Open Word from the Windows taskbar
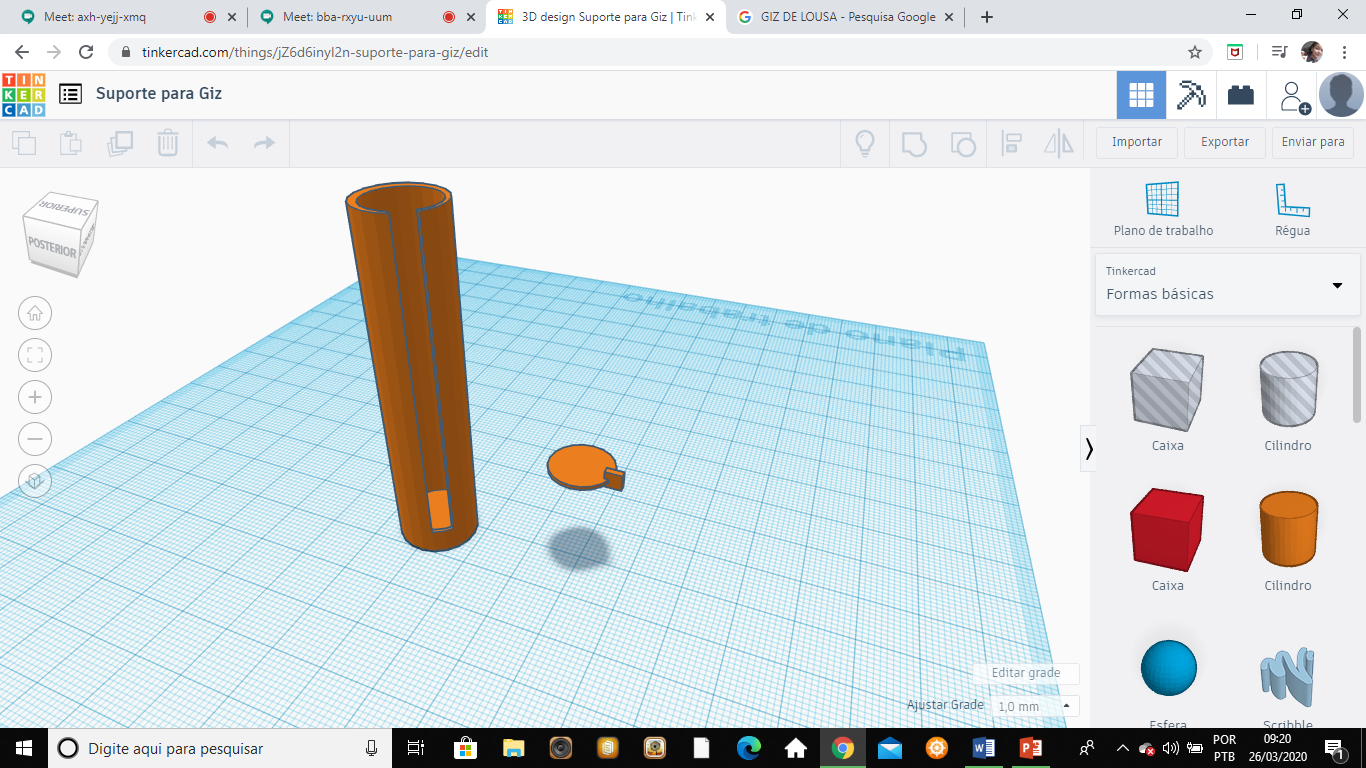 pos(983,748)
